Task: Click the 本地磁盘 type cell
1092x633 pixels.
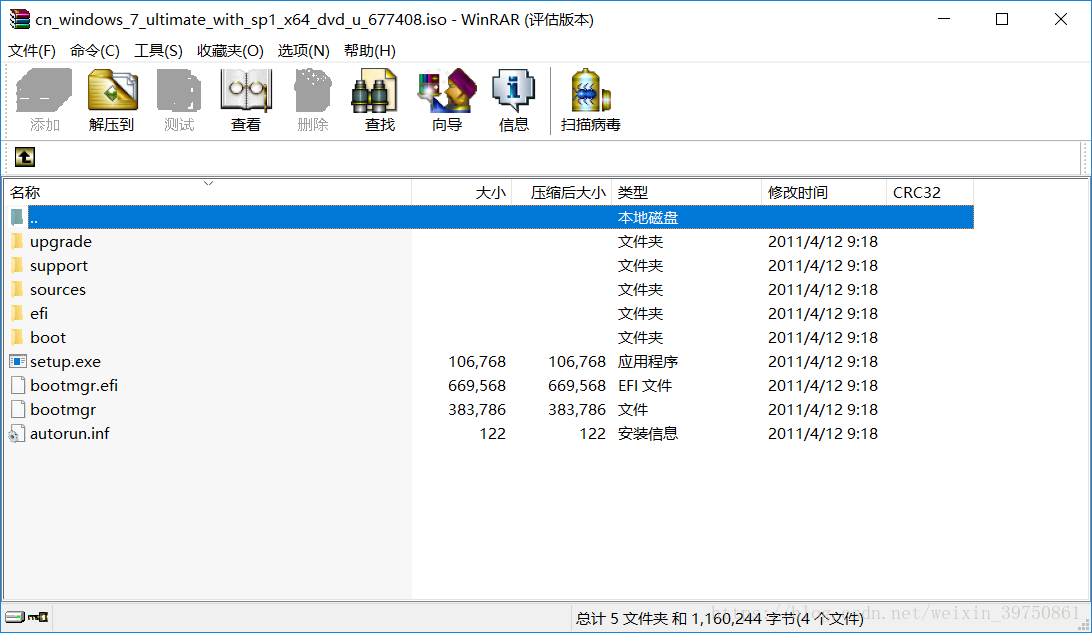Action: 648,218
